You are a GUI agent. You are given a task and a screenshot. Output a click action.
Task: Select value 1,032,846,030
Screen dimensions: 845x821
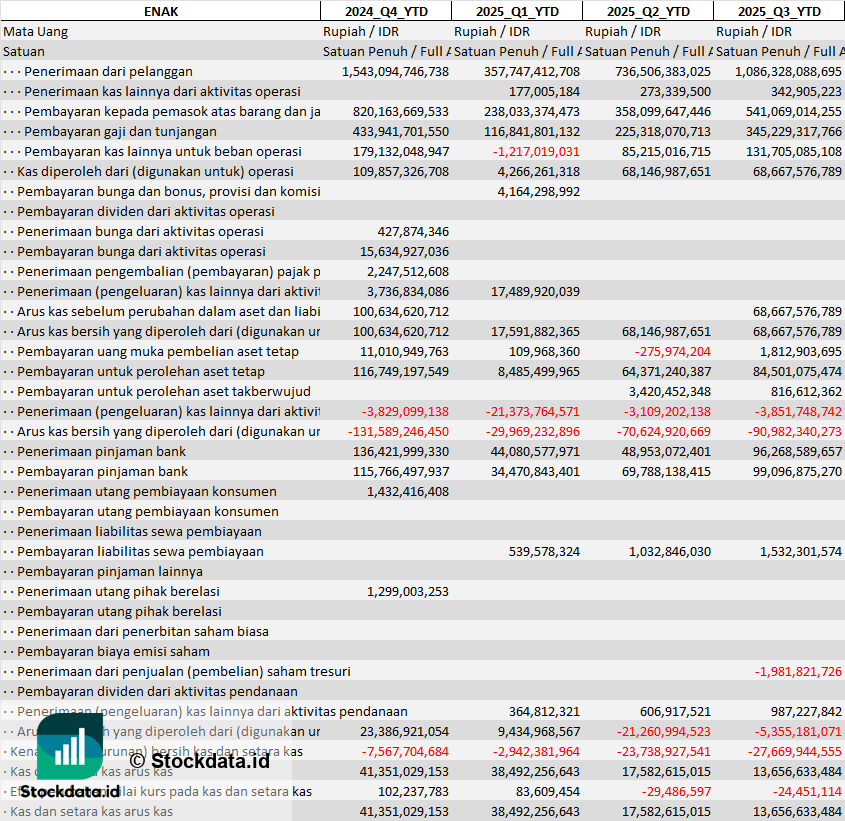coord(670,551)
